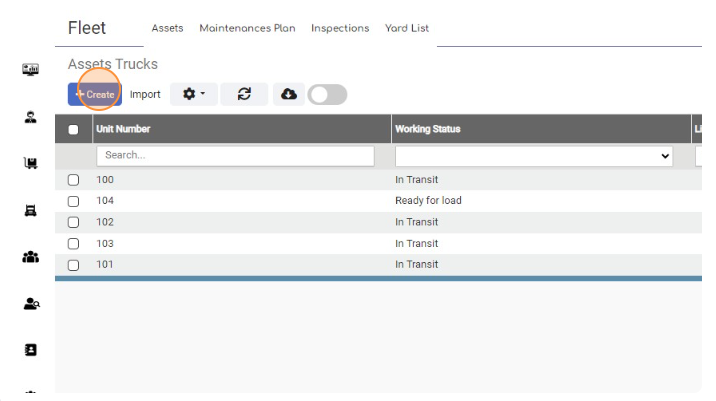Click In Transit status of unit 103
This screenshot has height=401, width=716.
click(416, 243)
